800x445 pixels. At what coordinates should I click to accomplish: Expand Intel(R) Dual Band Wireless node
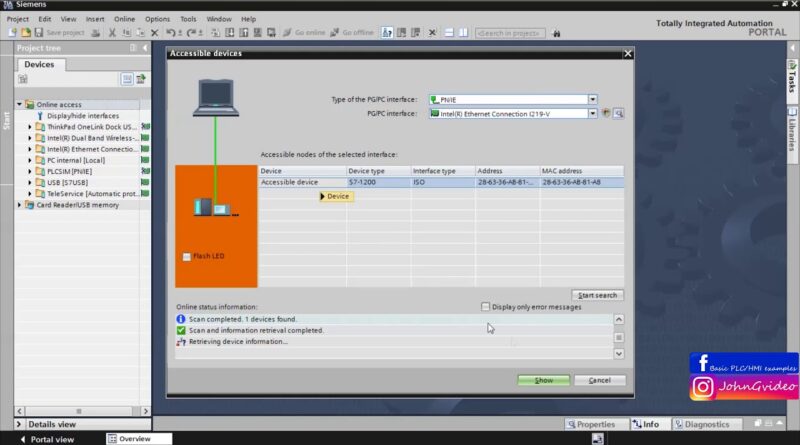[x=30, y=138]
